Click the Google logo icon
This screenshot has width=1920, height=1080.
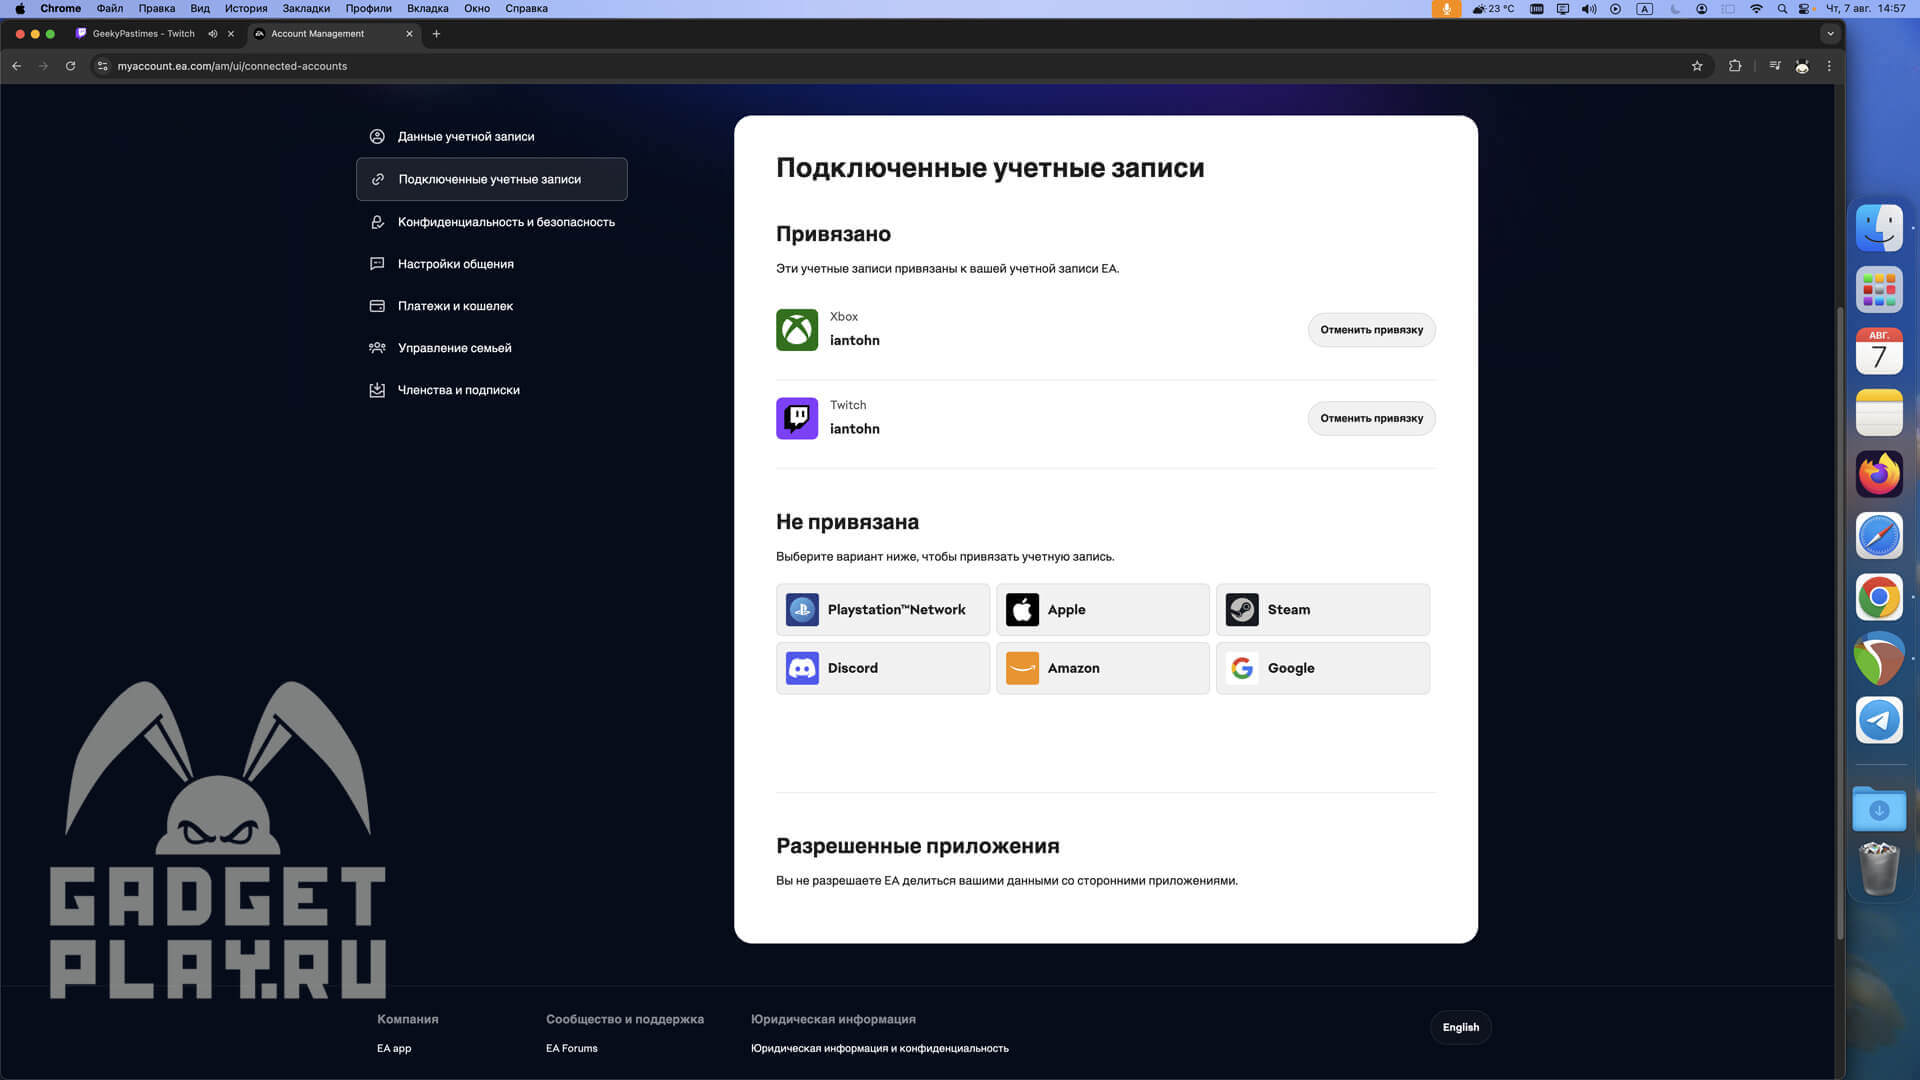coord(1242,668)
